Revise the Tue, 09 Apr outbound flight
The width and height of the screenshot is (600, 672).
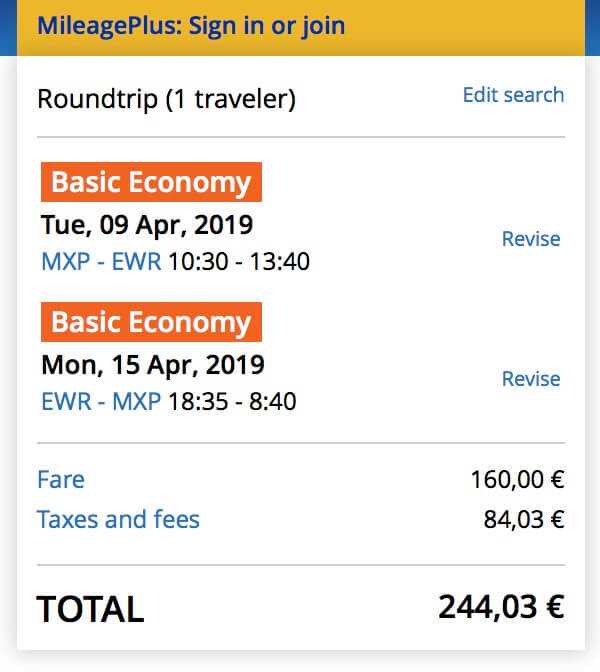coord(531,239)
